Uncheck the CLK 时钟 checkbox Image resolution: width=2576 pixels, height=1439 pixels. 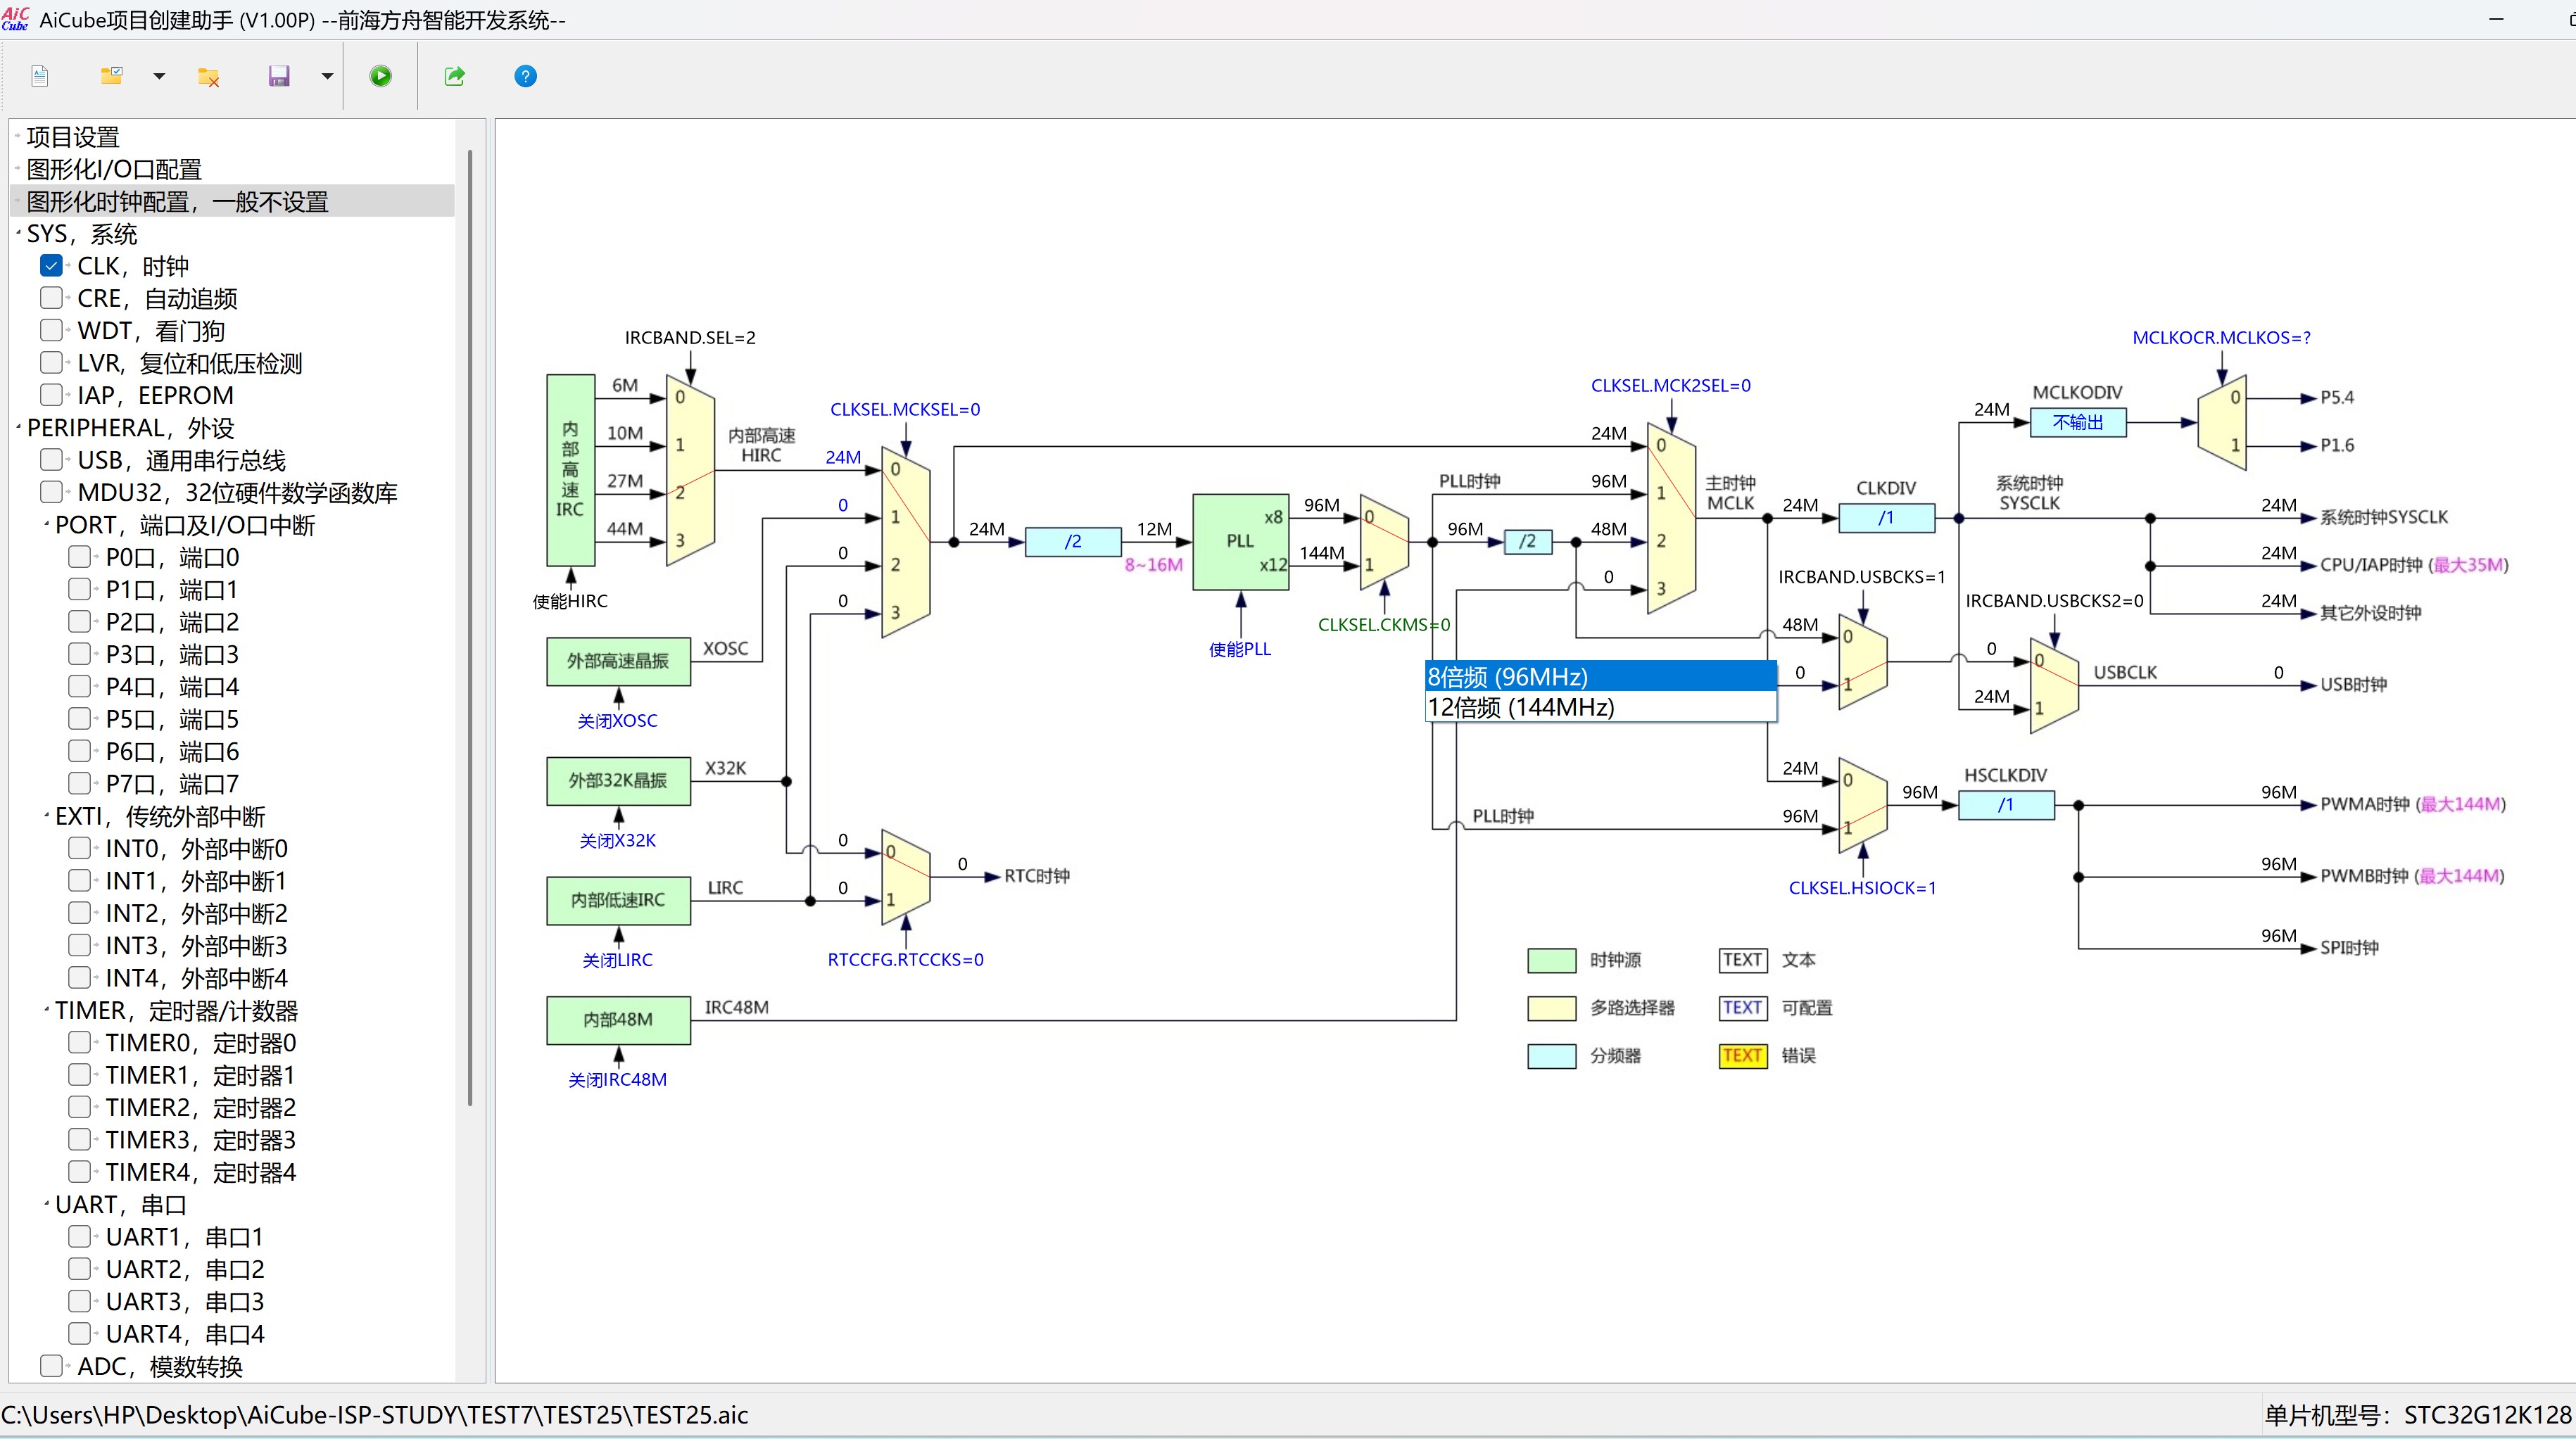(52, 266)
